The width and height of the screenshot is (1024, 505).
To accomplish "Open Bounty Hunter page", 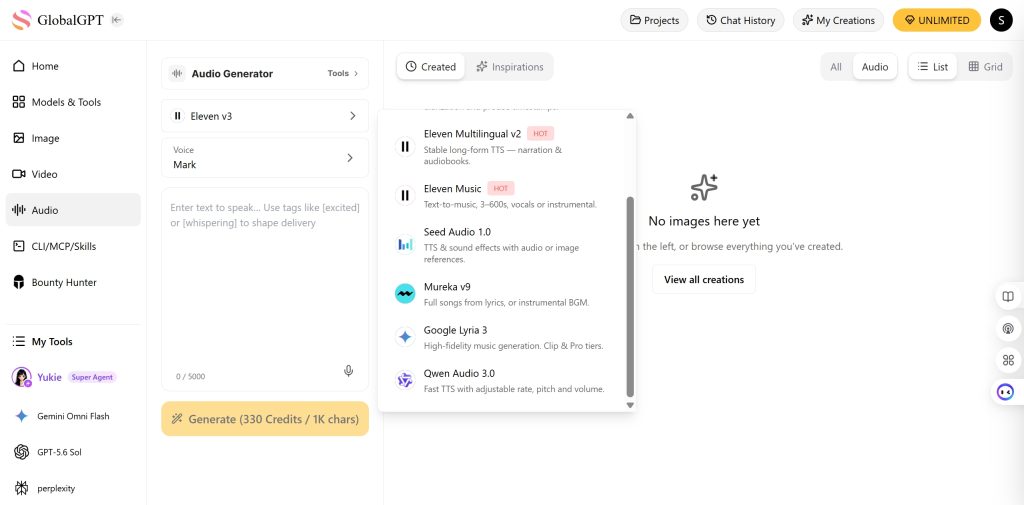I will (73, 282).
